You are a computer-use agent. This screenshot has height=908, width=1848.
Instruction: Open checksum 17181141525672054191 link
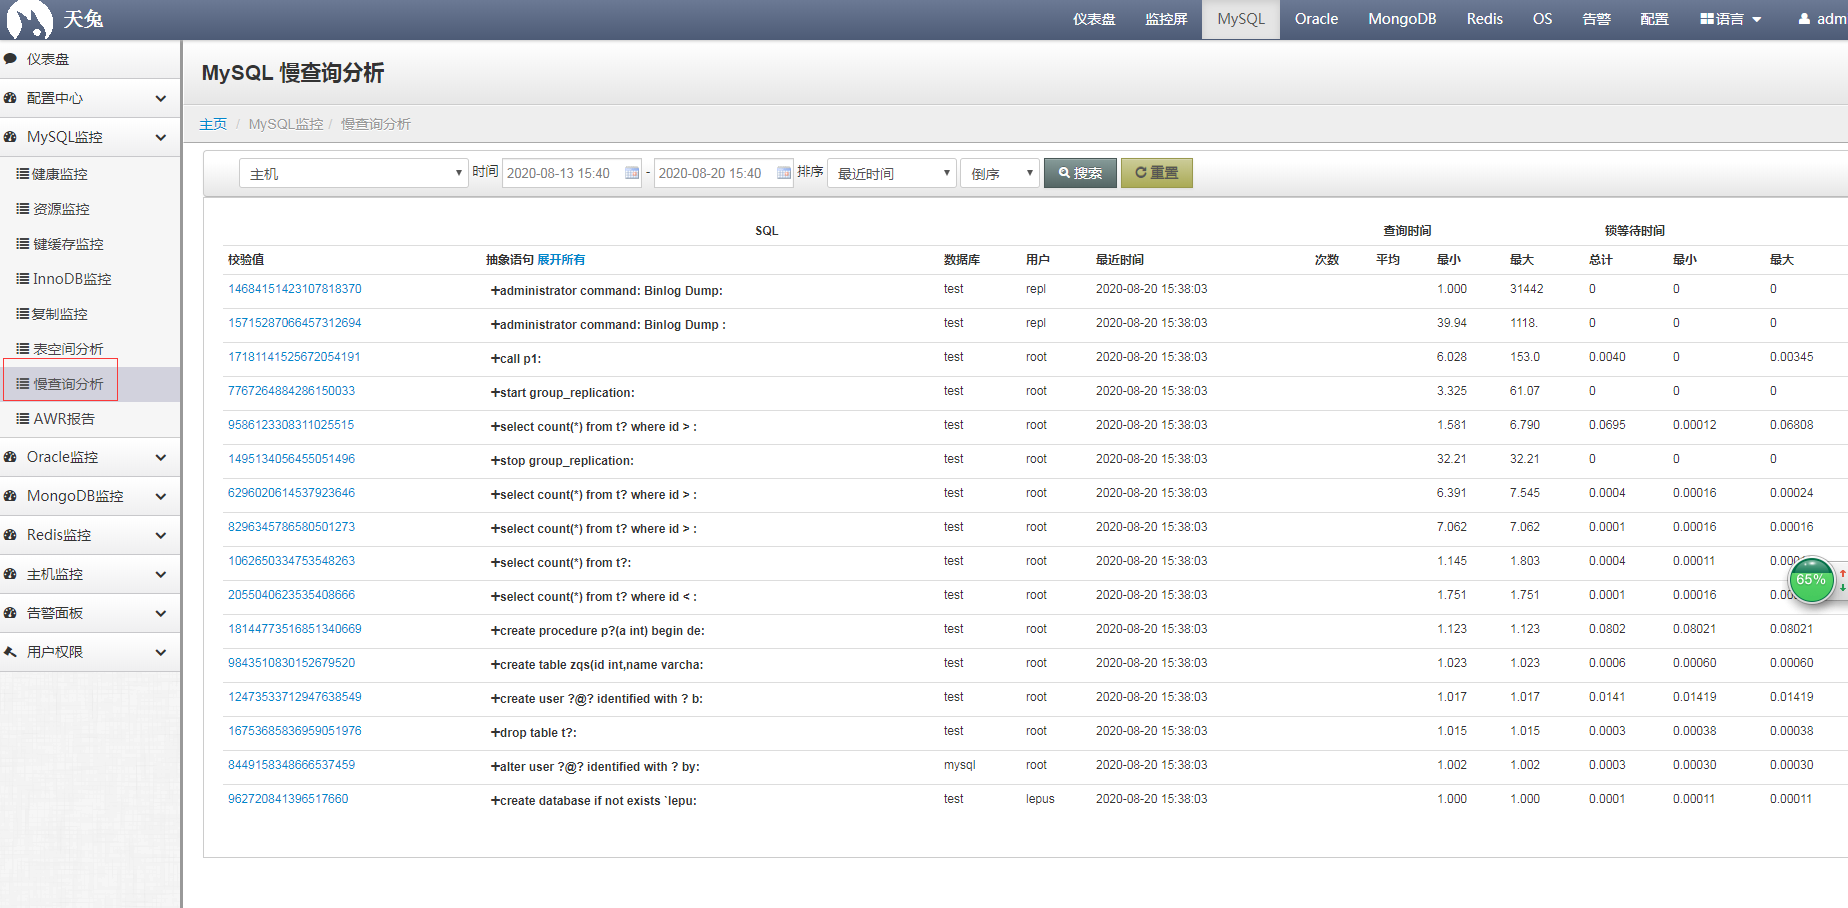point(294,357)
